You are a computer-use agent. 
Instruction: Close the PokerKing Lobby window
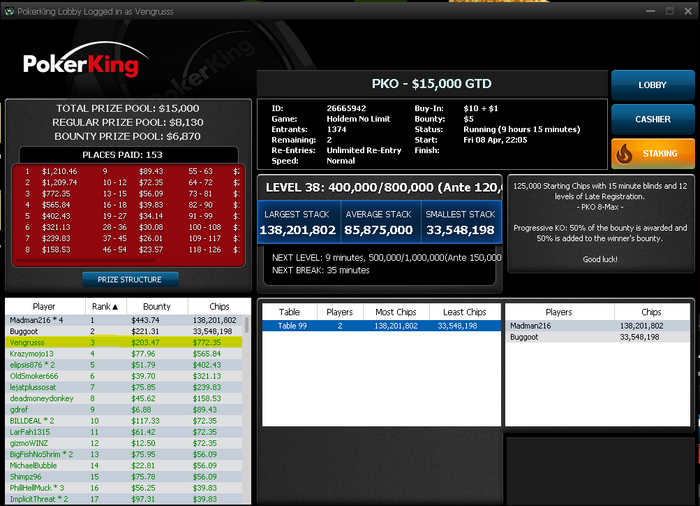coord(688,11)
